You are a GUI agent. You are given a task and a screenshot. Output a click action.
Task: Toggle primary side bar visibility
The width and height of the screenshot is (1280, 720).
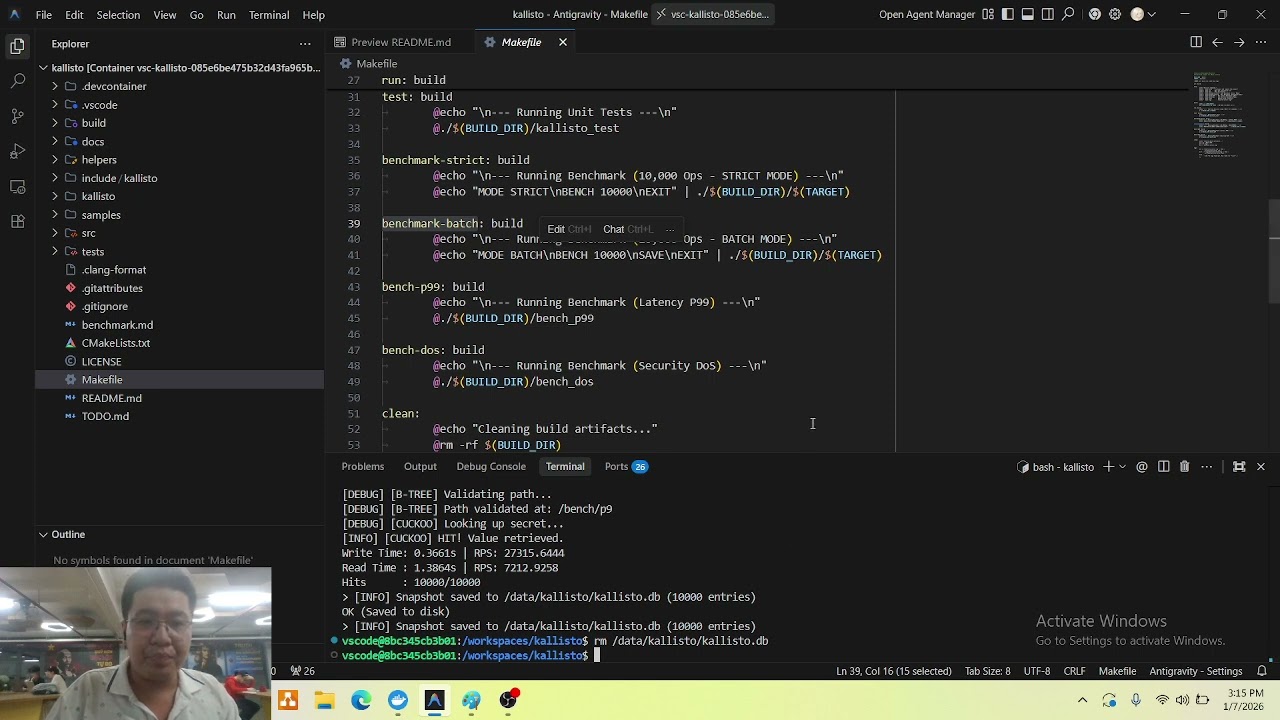[1007, 14]
